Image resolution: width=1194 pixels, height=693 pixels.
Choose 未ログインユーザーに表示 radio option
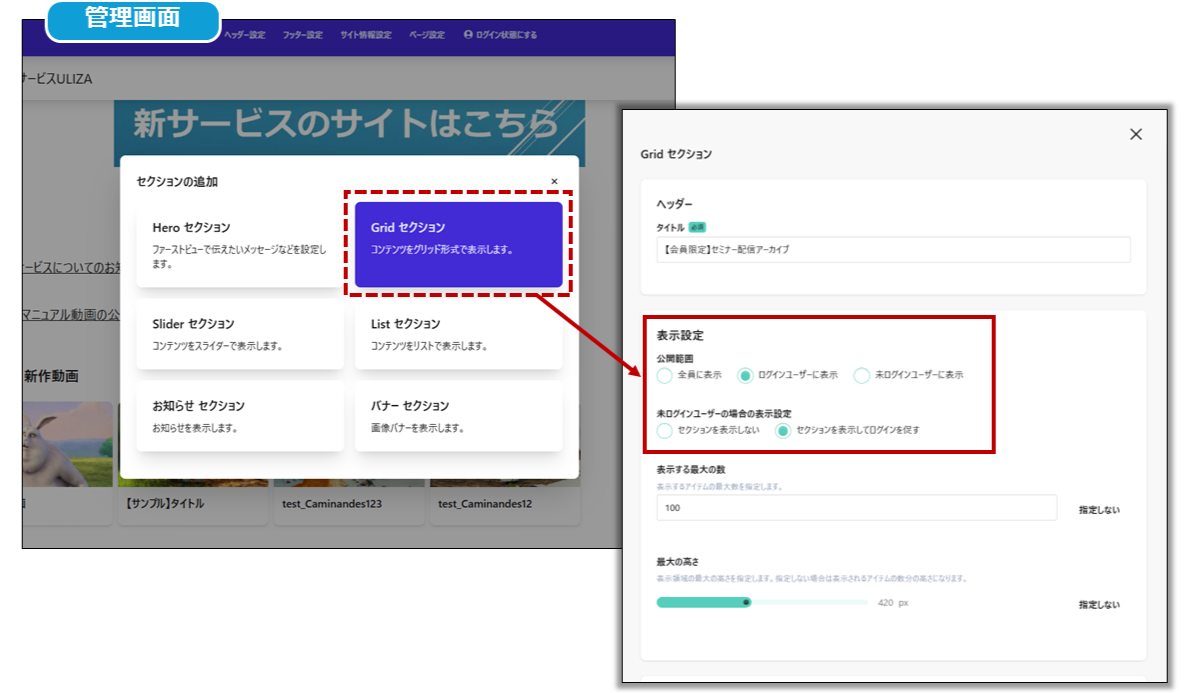[x=862, y=375]
